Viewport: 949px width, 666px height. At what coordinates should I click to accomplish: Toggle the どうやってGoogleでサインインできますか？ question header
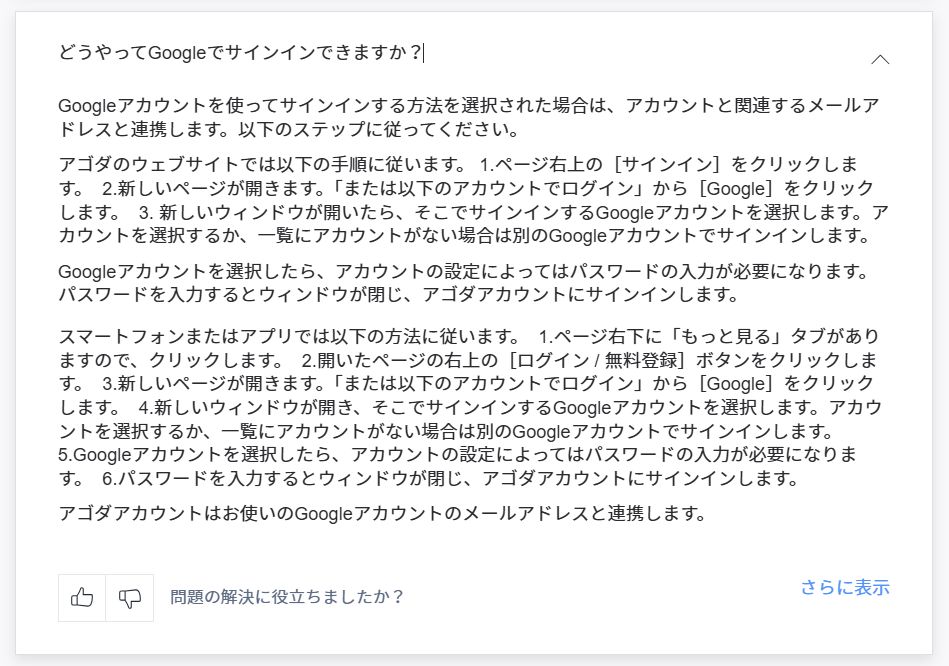tap(240, 53)
